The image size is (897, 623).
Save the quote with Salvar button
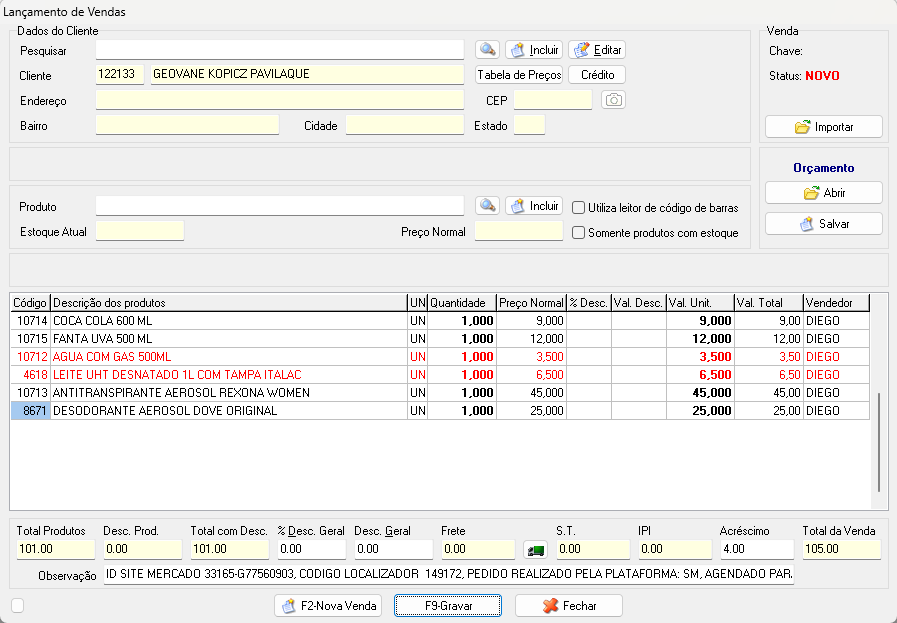(x=823, y=224)
